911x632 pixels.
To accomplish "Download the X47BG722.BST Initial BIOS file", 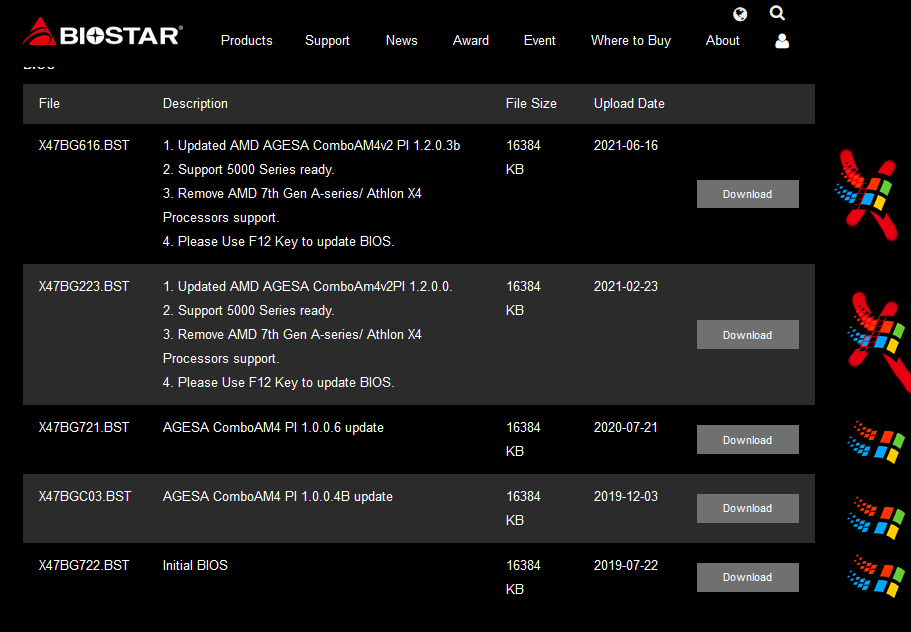I will click(x=748, y=577).
